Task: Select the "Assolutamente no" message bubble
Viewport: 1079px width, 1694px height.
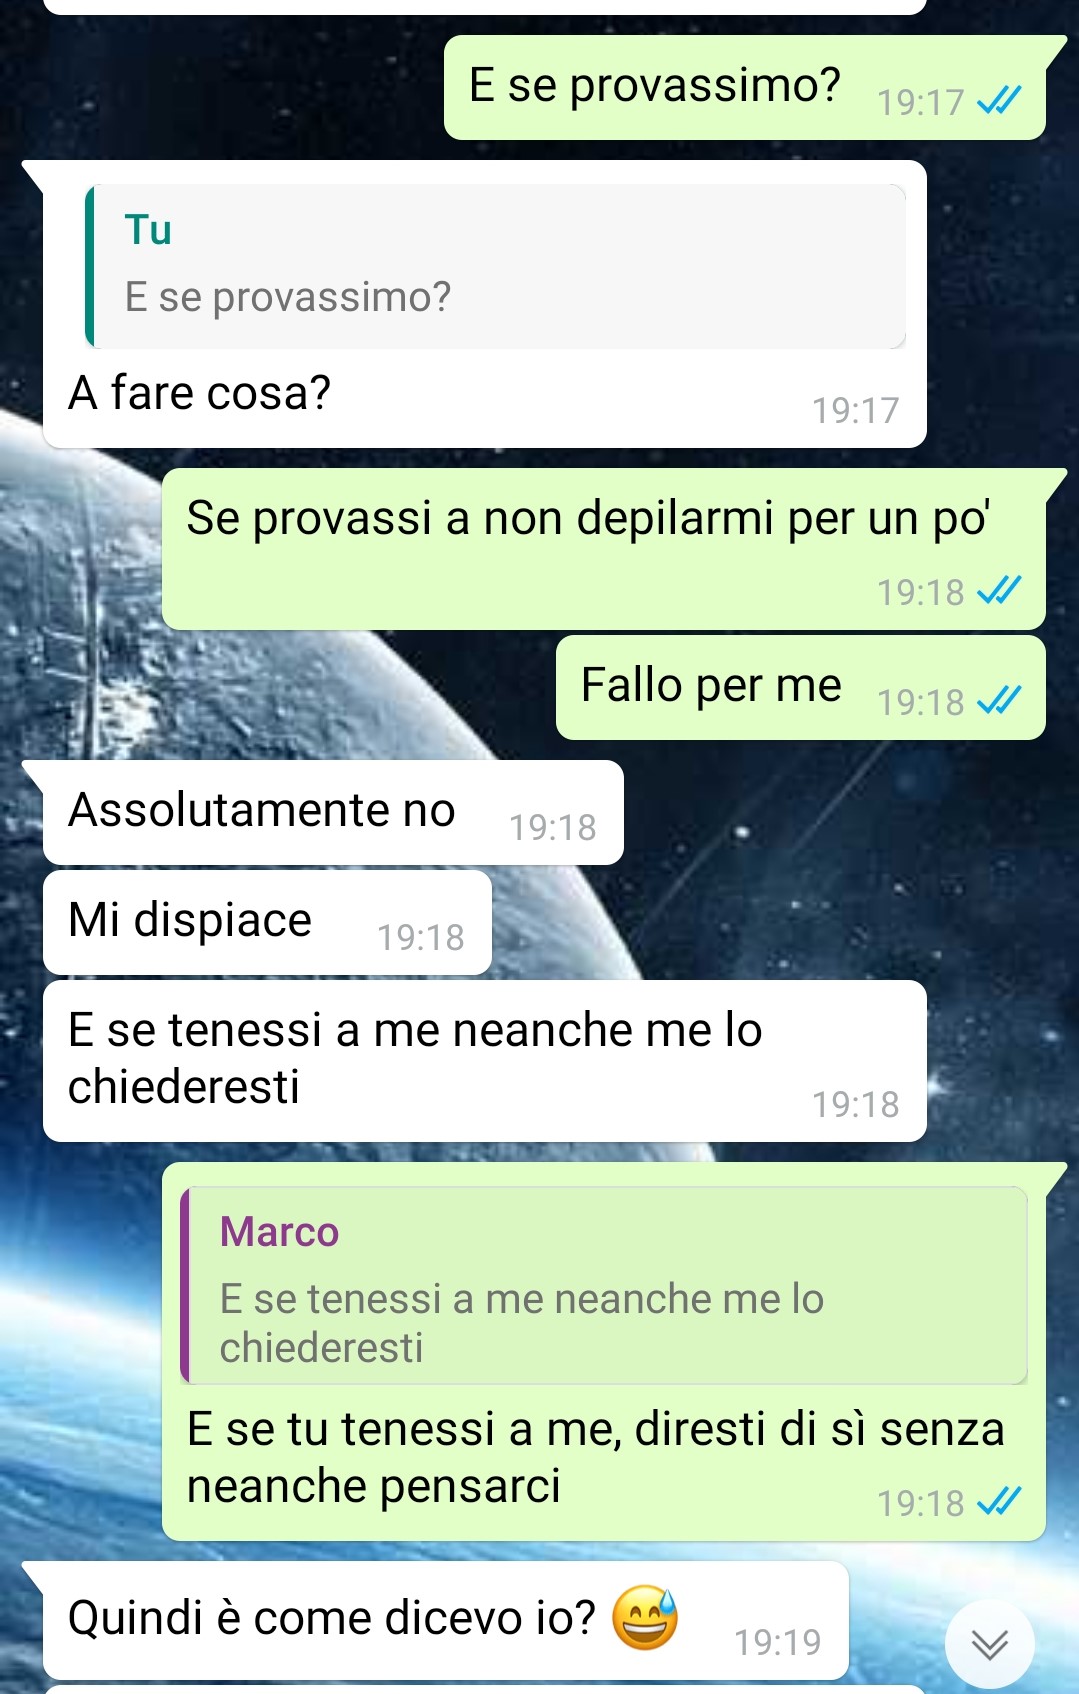Action: [x=333, y=812]
